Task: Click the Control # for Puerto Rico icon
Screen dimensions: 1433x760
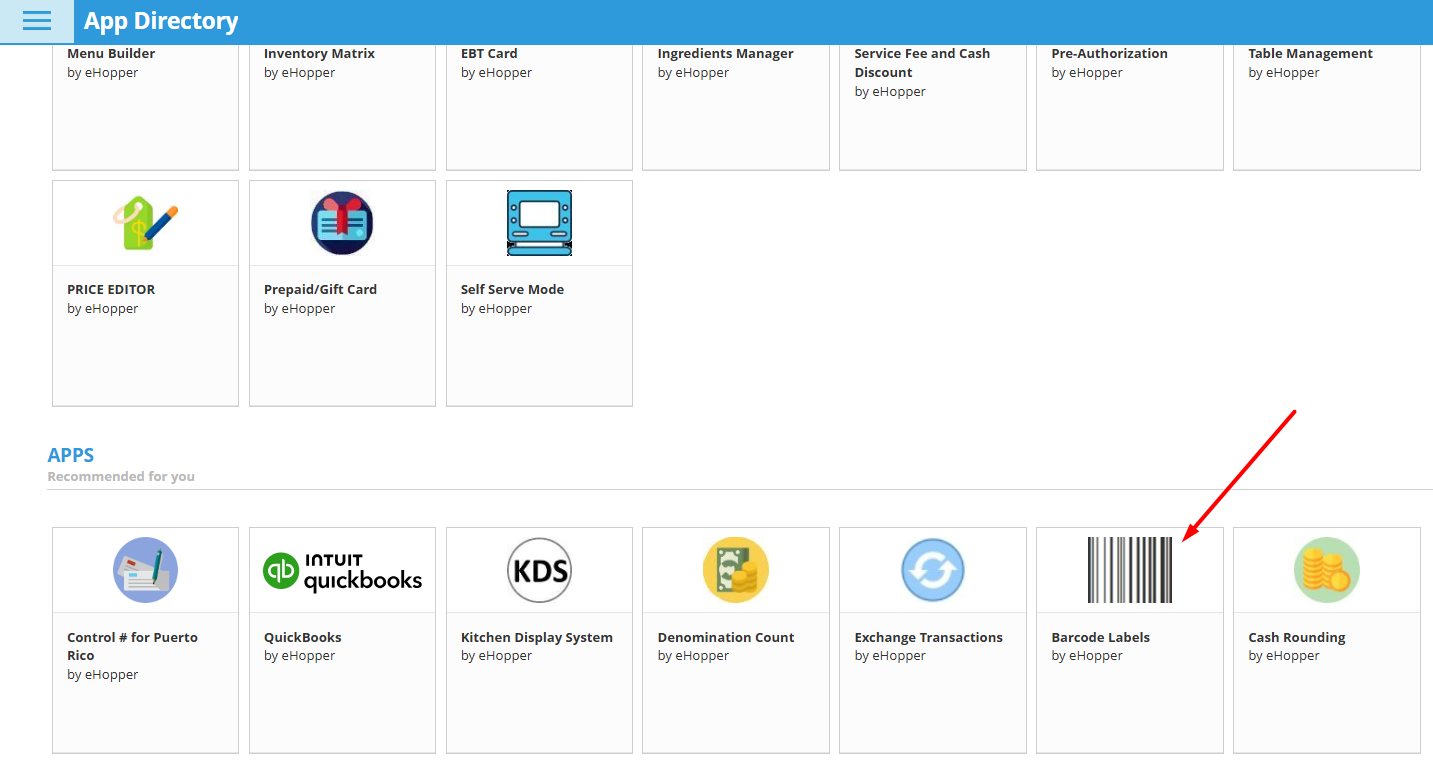Action: (x=145, y=570)
